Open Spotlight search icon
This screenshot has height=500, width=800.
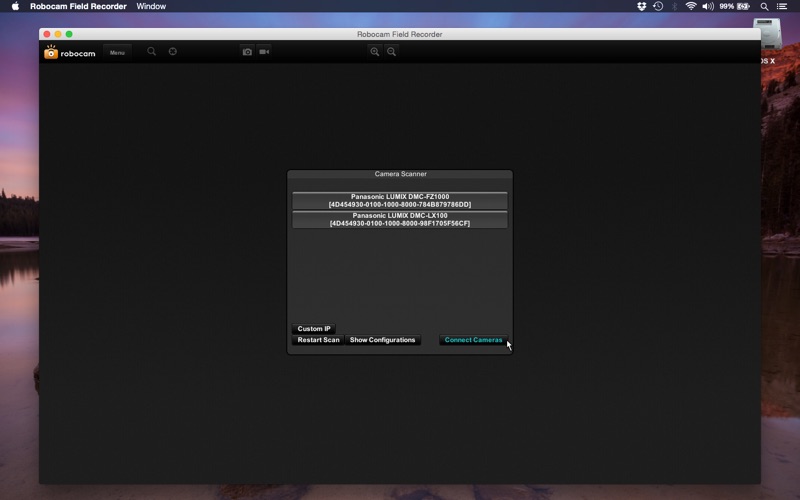(764, 6)
